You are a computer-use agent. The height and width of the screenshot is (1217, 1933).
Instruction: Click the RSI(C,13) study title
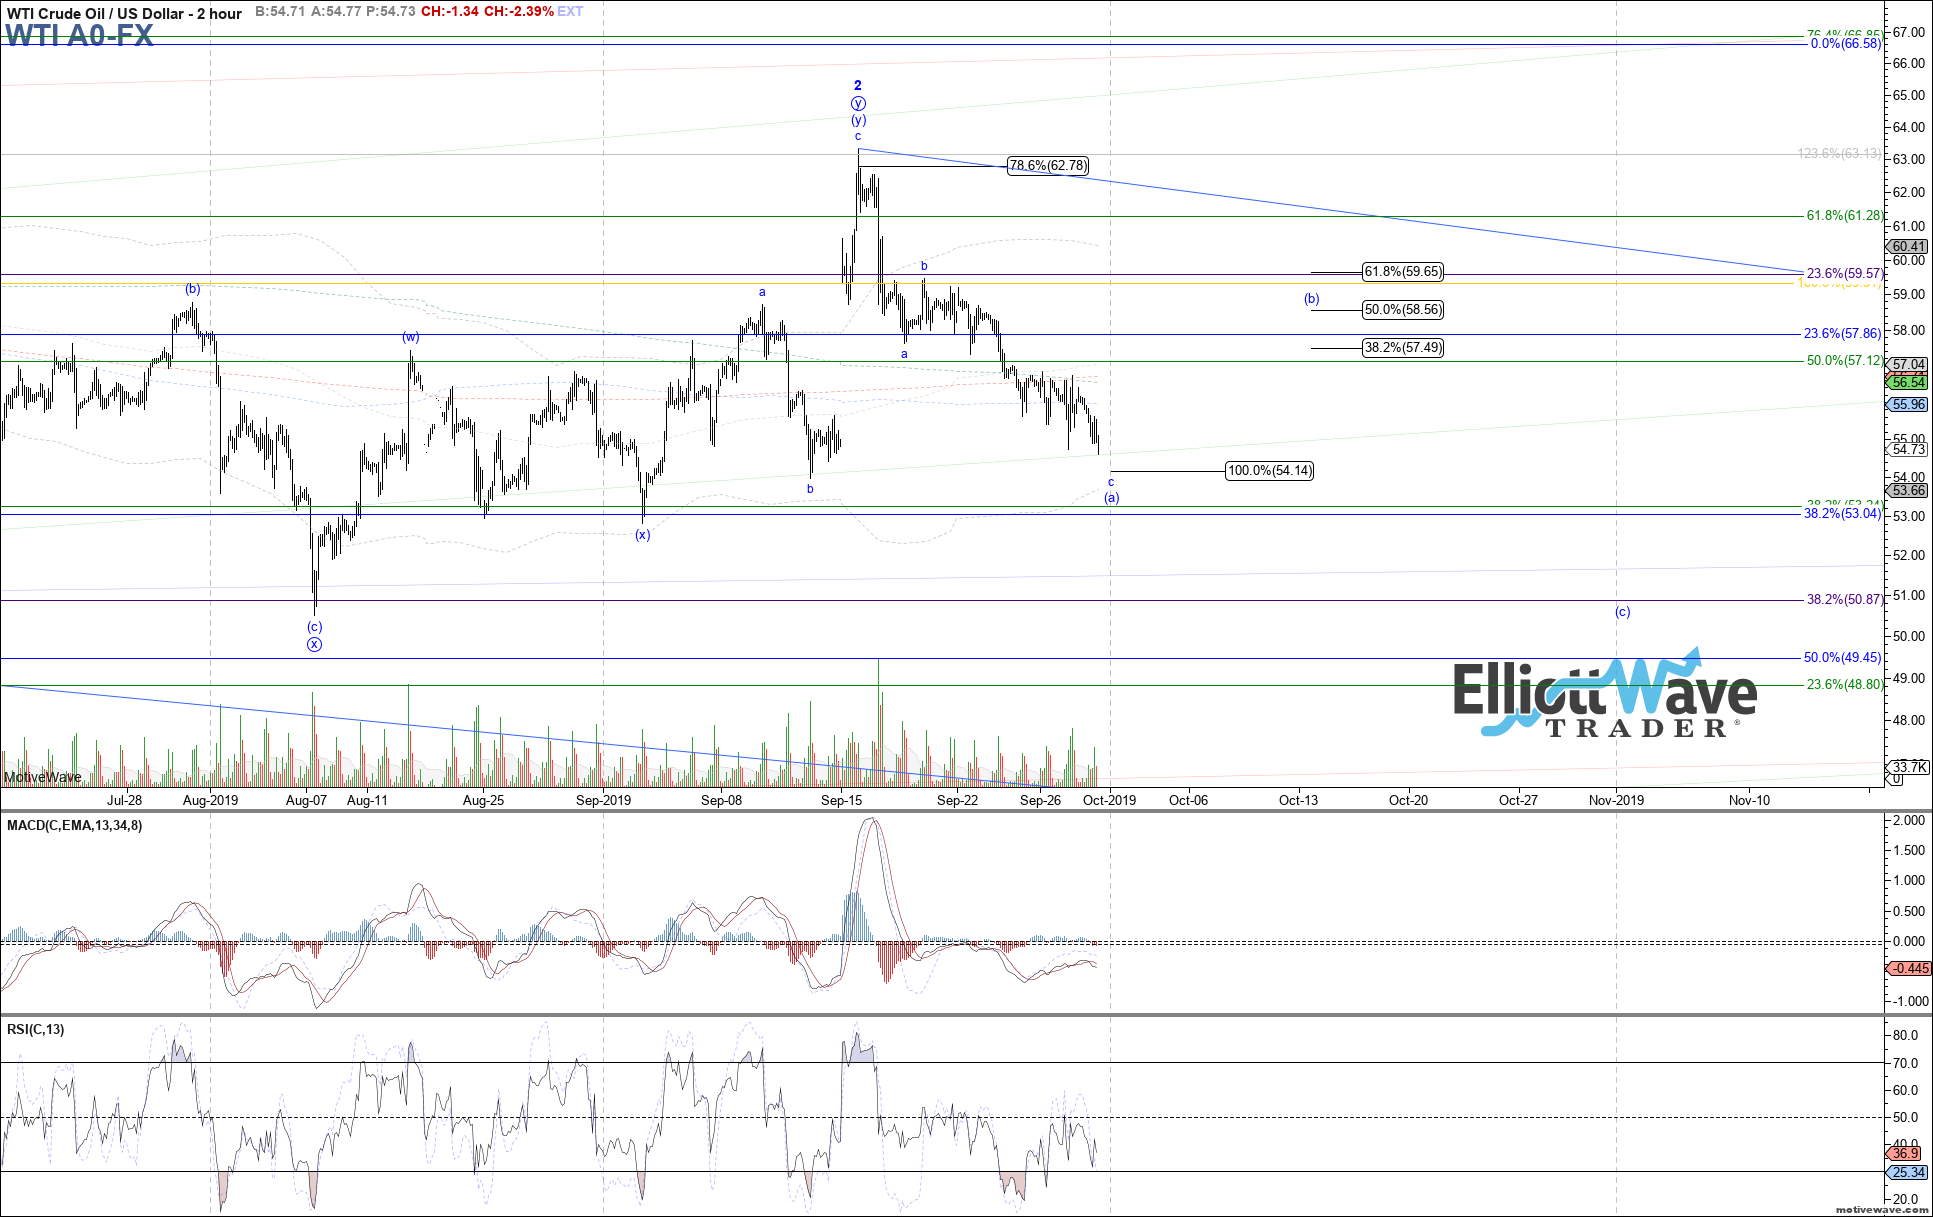click(x=36, y=1030)
